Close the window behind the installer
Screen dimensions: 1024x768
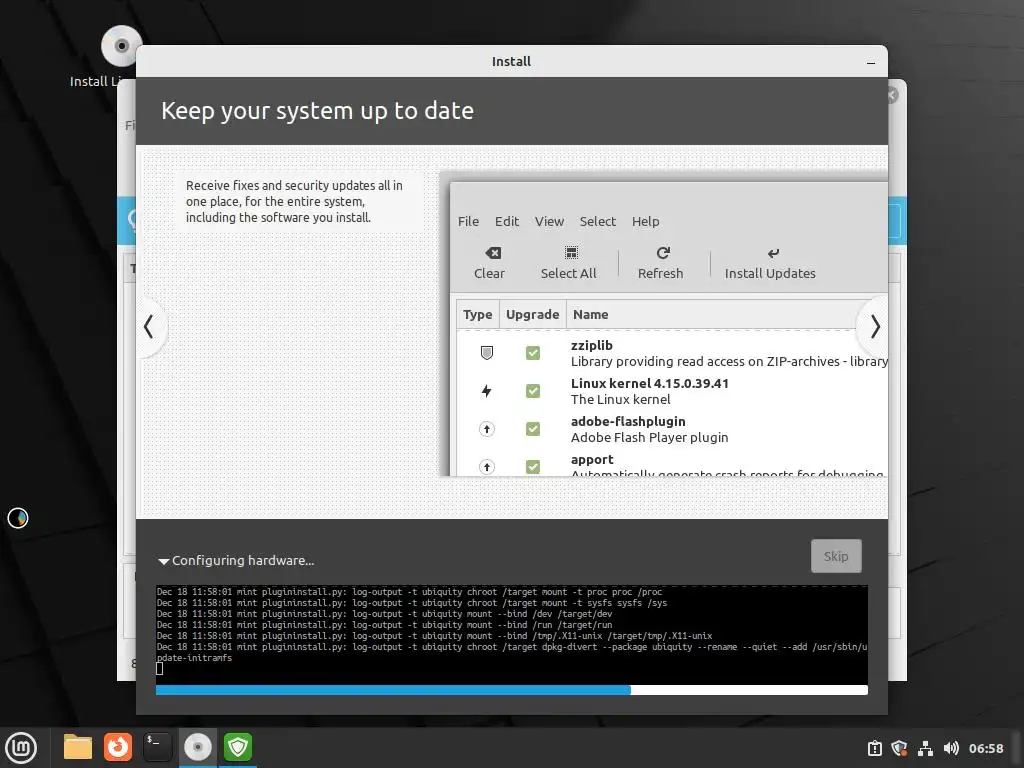click(x=893, y=95)
